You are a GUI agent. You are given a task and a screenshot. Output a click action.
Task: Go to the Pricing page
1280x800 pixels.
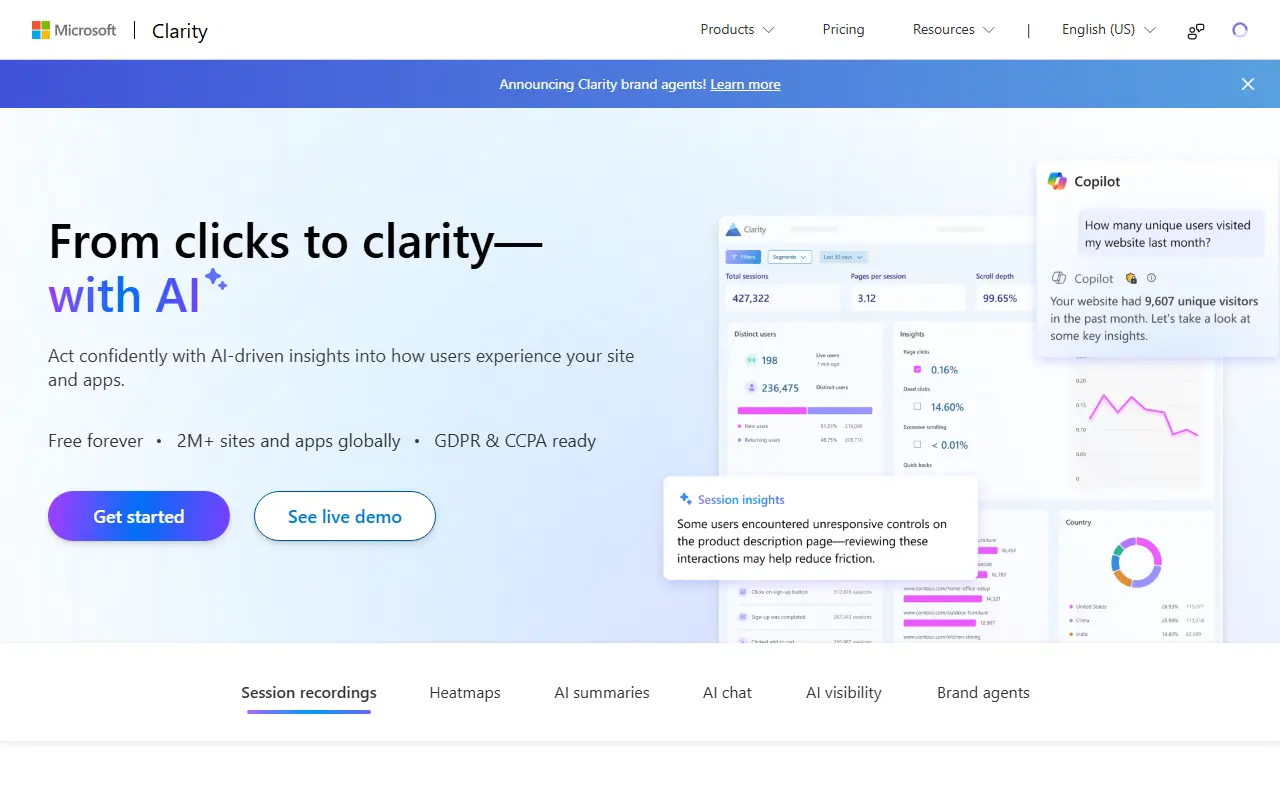click(x=843, y=30)
